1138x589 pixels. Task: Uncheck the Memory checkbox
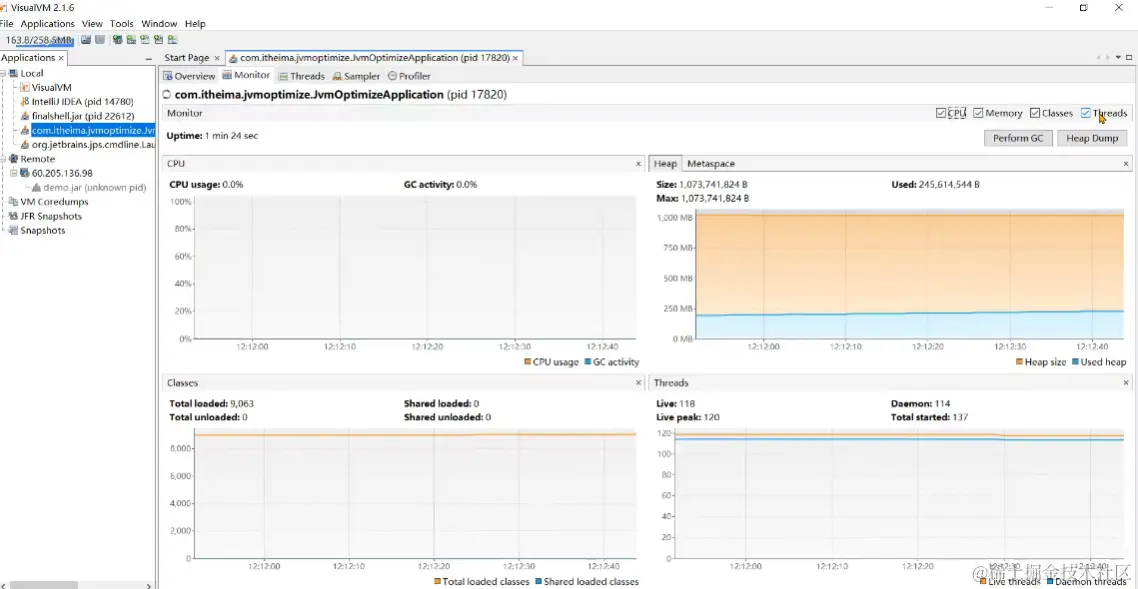coord(978,113)
